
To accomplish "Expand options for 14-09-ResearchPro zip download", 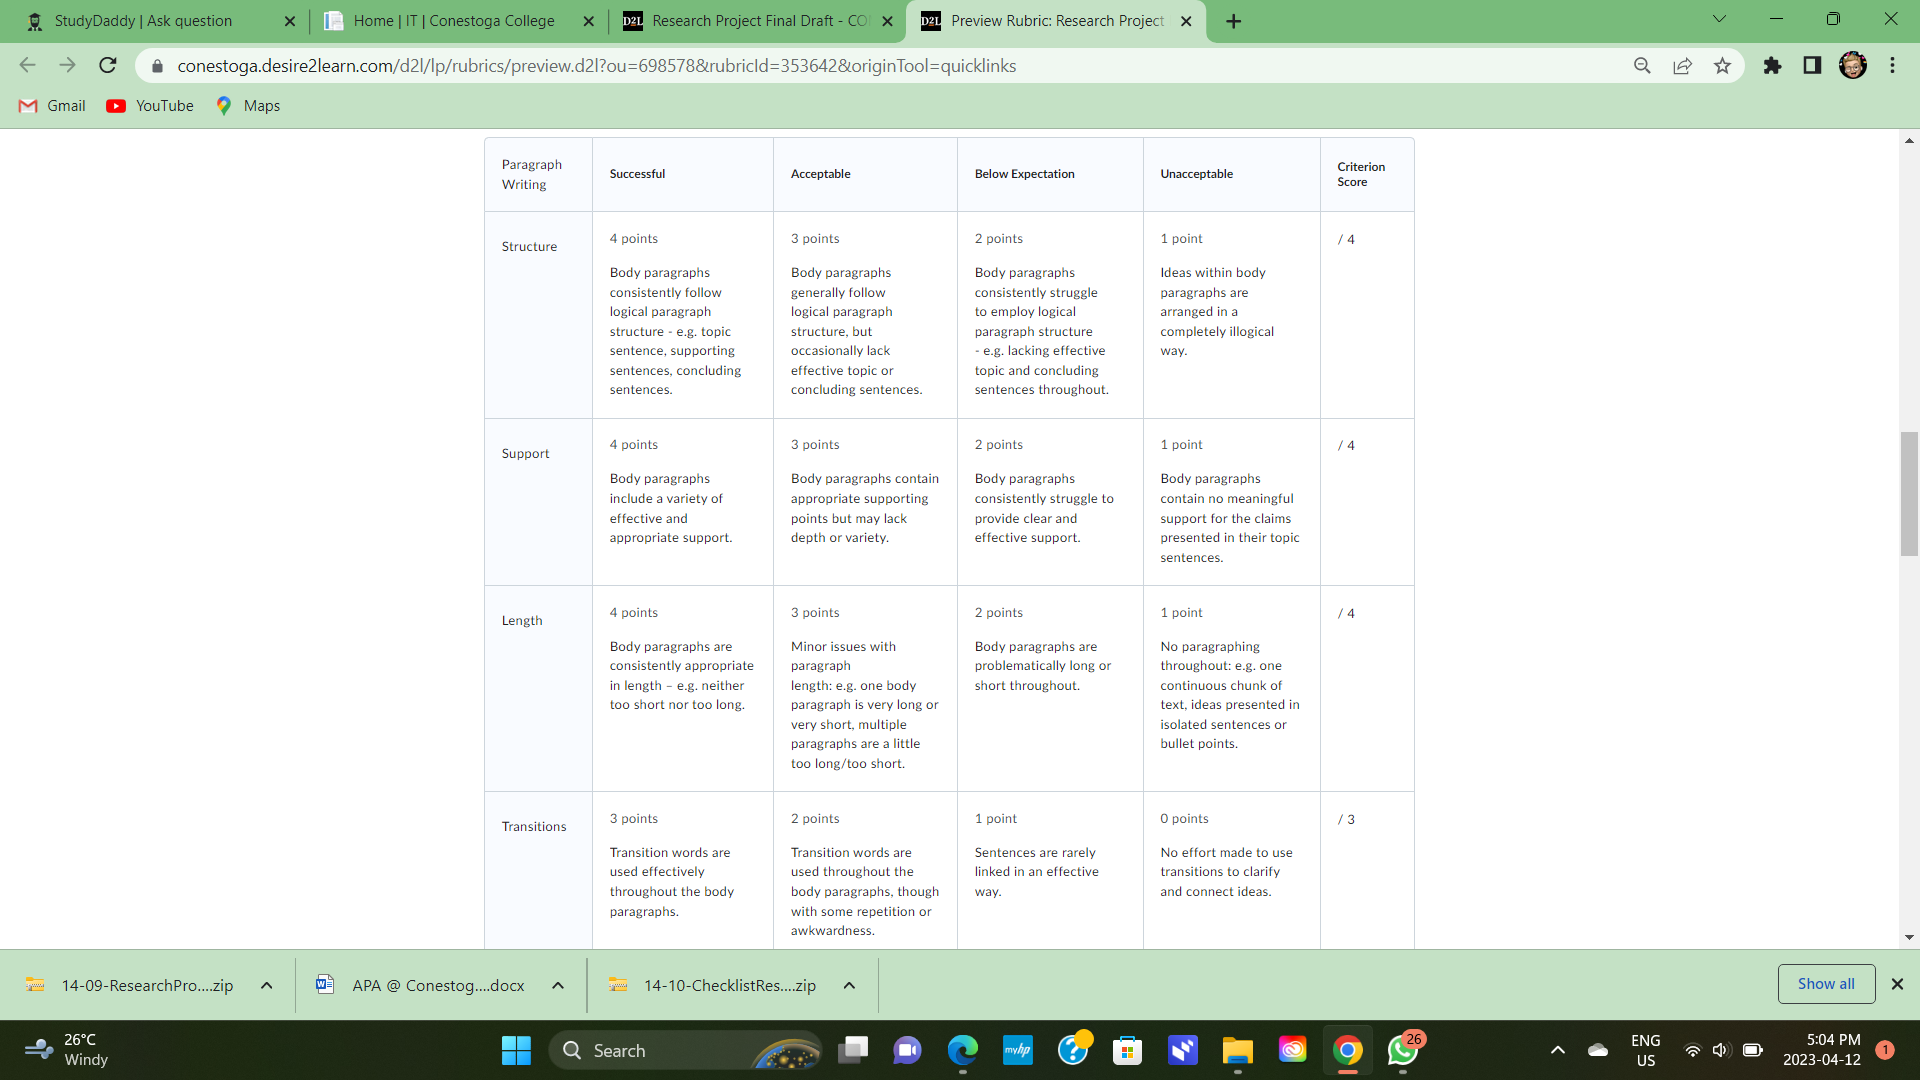I will point(267,985).
